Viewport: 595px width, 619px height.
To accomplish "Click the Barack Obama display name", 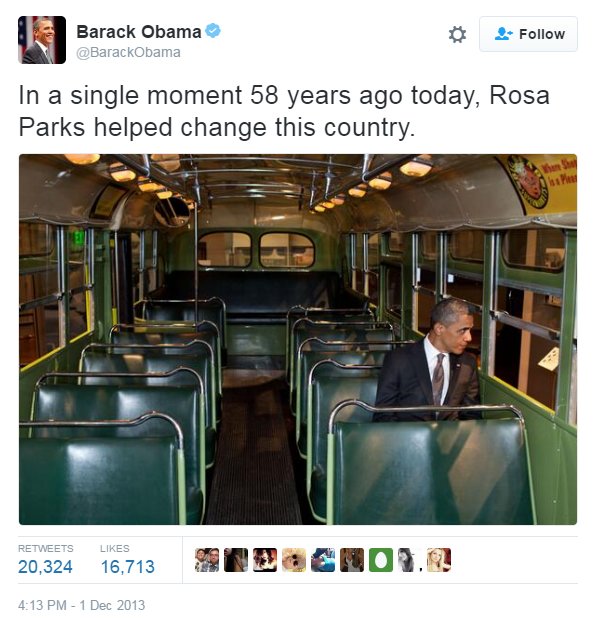I will pos(139,32).
